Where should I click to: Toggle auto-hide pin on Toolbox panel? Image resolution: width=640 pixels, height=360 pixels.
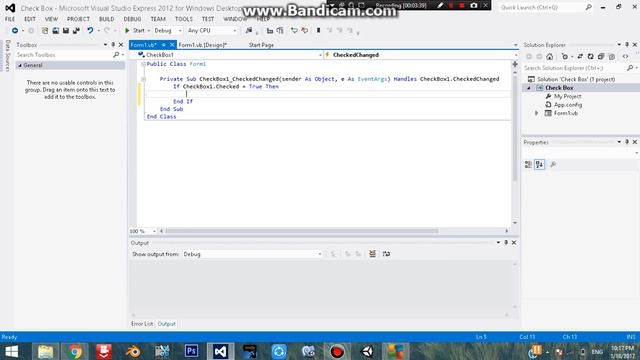click(x=113, y=44)
